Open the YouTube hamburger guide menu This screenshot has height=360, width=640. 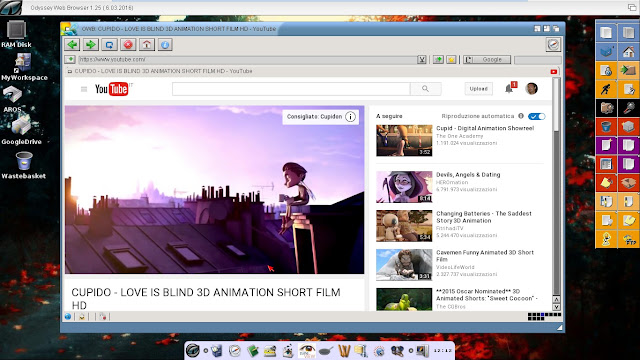(x=84, y=89)
